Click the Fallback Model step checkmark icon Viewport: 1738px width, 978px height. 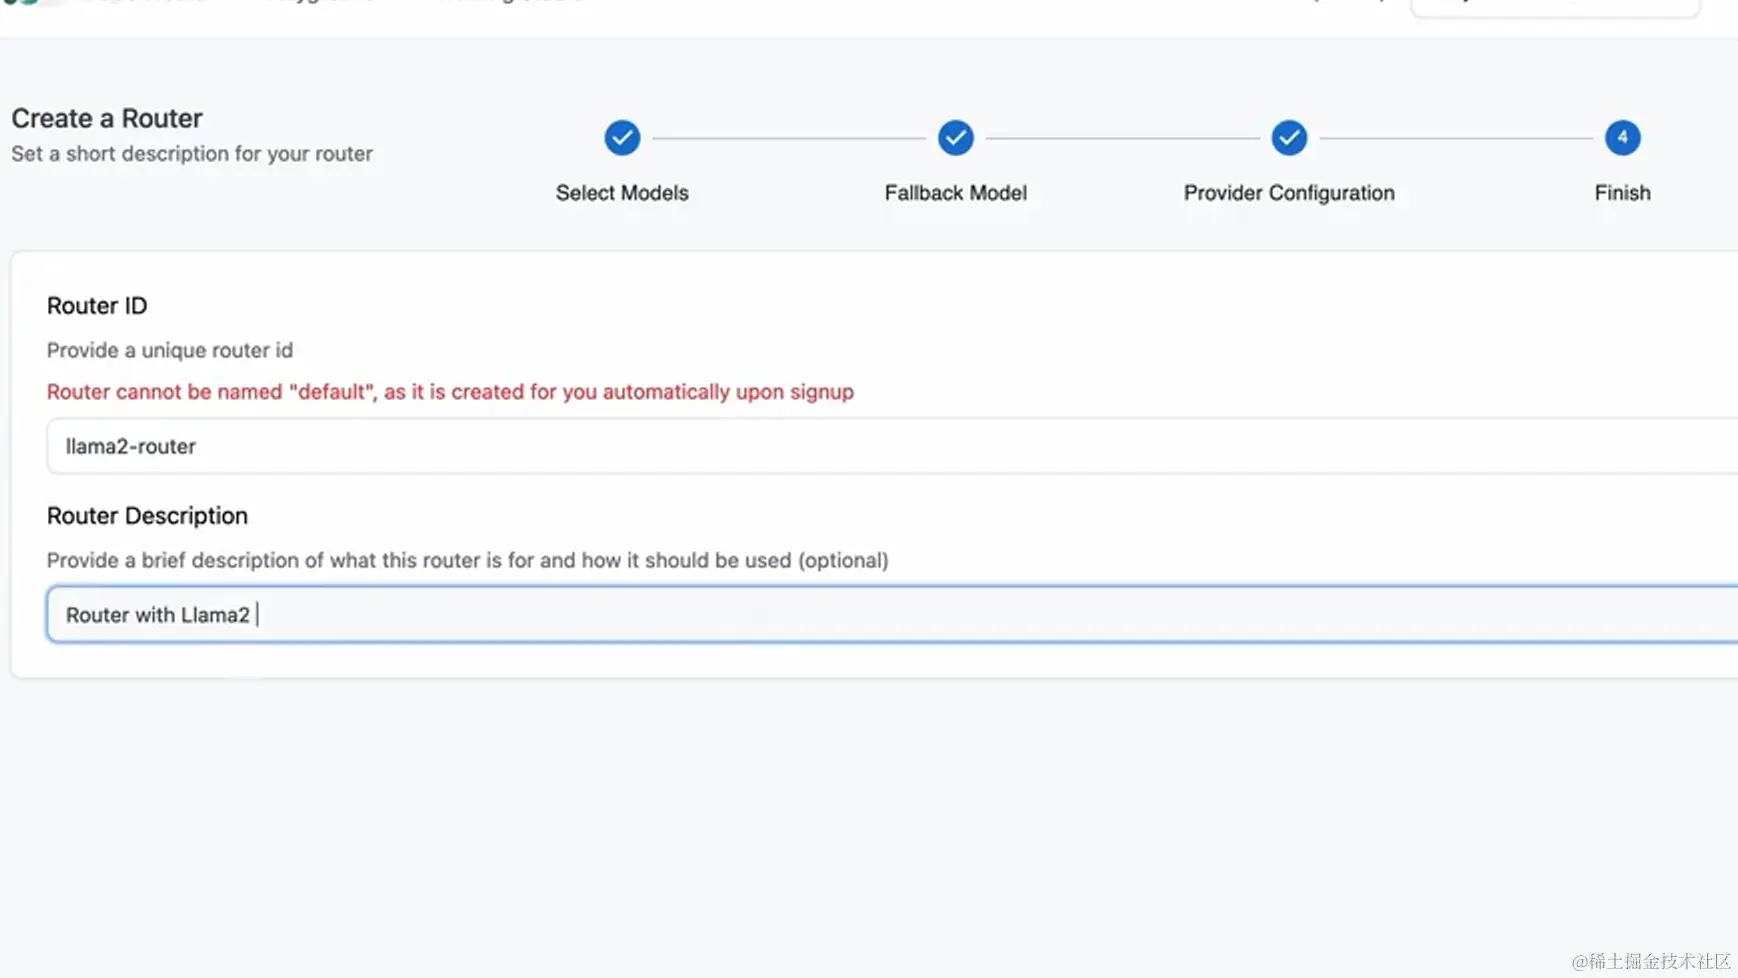point(955,138)
